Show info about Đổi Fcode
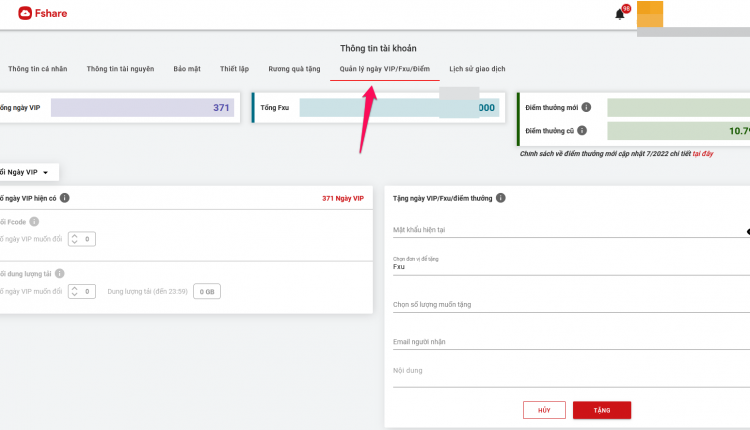750x430 pixels. [x=34, y=221]
